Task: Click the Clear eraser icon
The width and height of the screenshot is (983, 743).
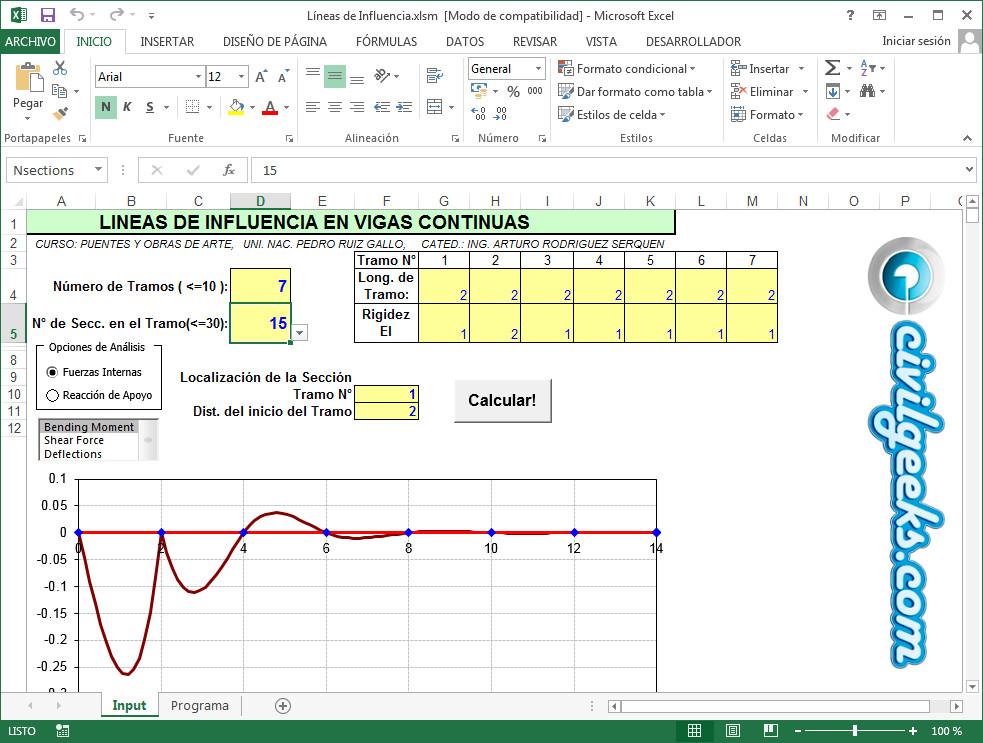Action: 833,114
